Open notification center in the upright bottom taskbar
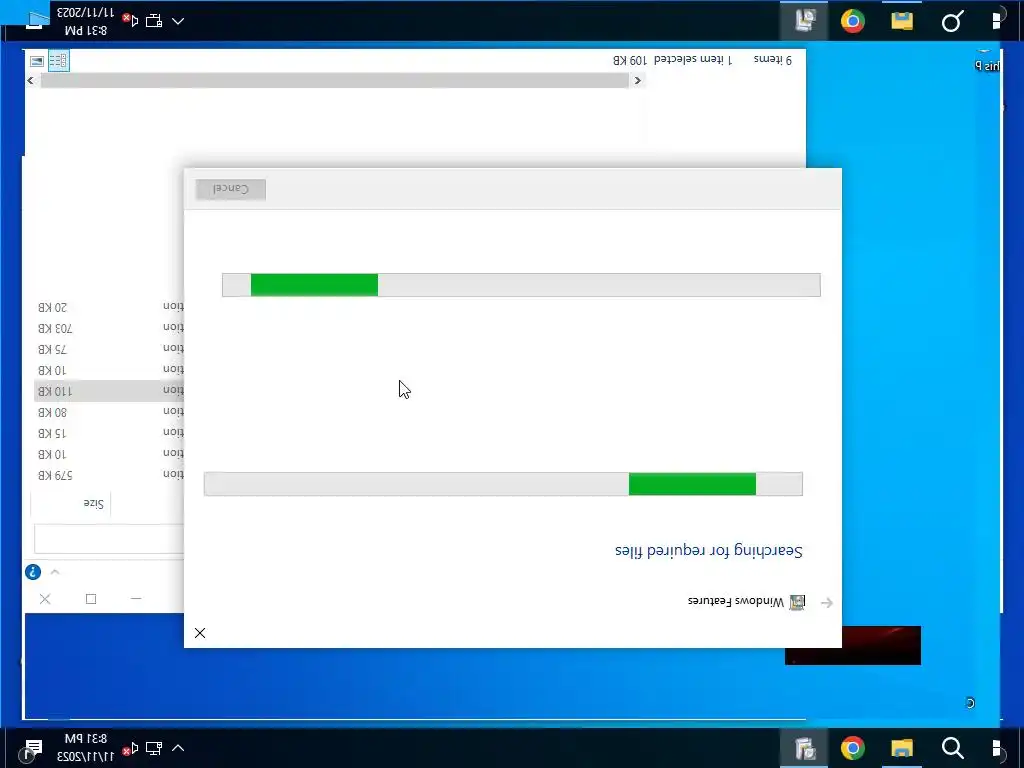The width and height of the screenshot is (1024, 768). [x=33, y=748]
